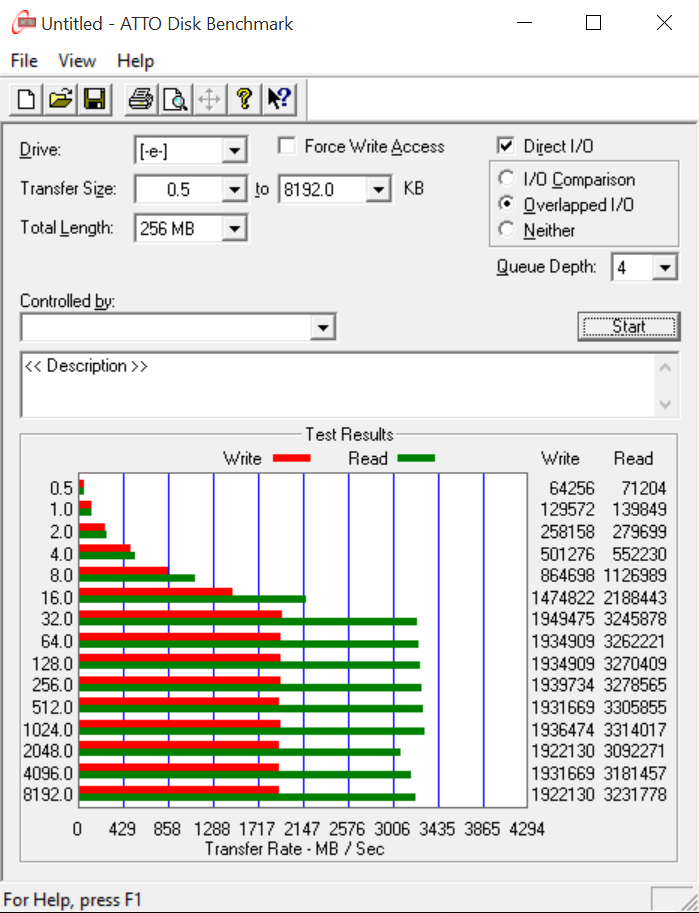The image size is (699, 913).
Task: Open Print Preview from the toolbar
Action: click(x=175, y=99)
